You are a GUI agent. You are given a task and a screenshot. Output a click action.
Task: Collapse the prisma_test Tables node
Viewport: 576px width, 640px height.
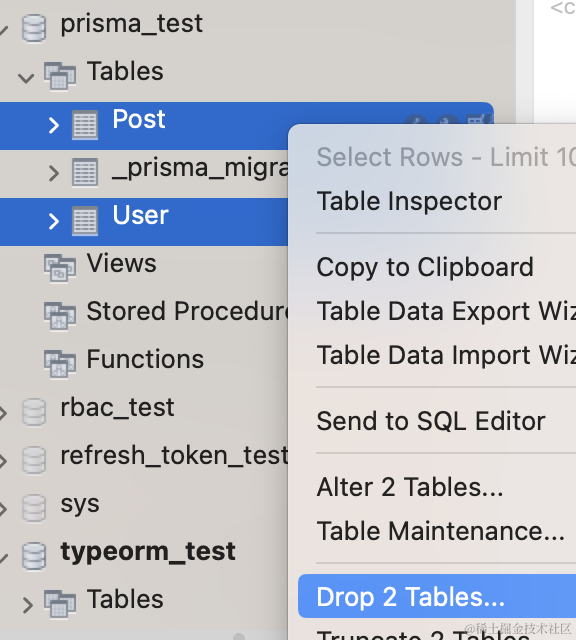(x=26, y=78)
